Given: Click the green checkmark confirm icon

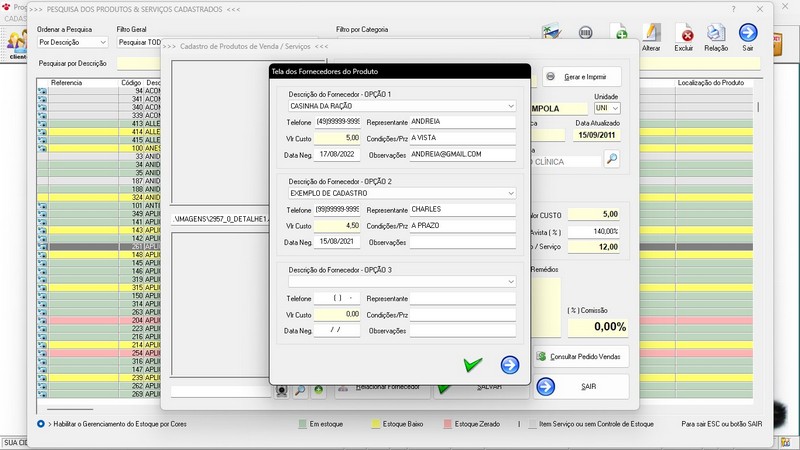Looking at the screenshot, I should (x=473, y=365).
